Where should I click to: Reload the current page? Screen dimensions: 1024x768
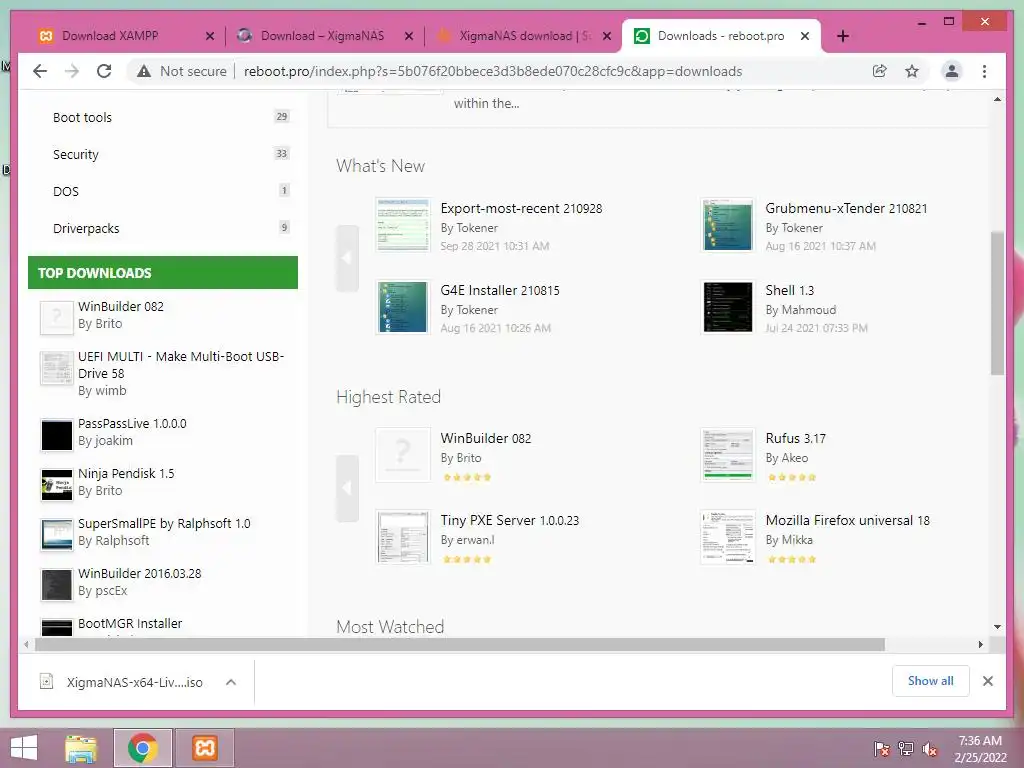(x=104, y=71)
